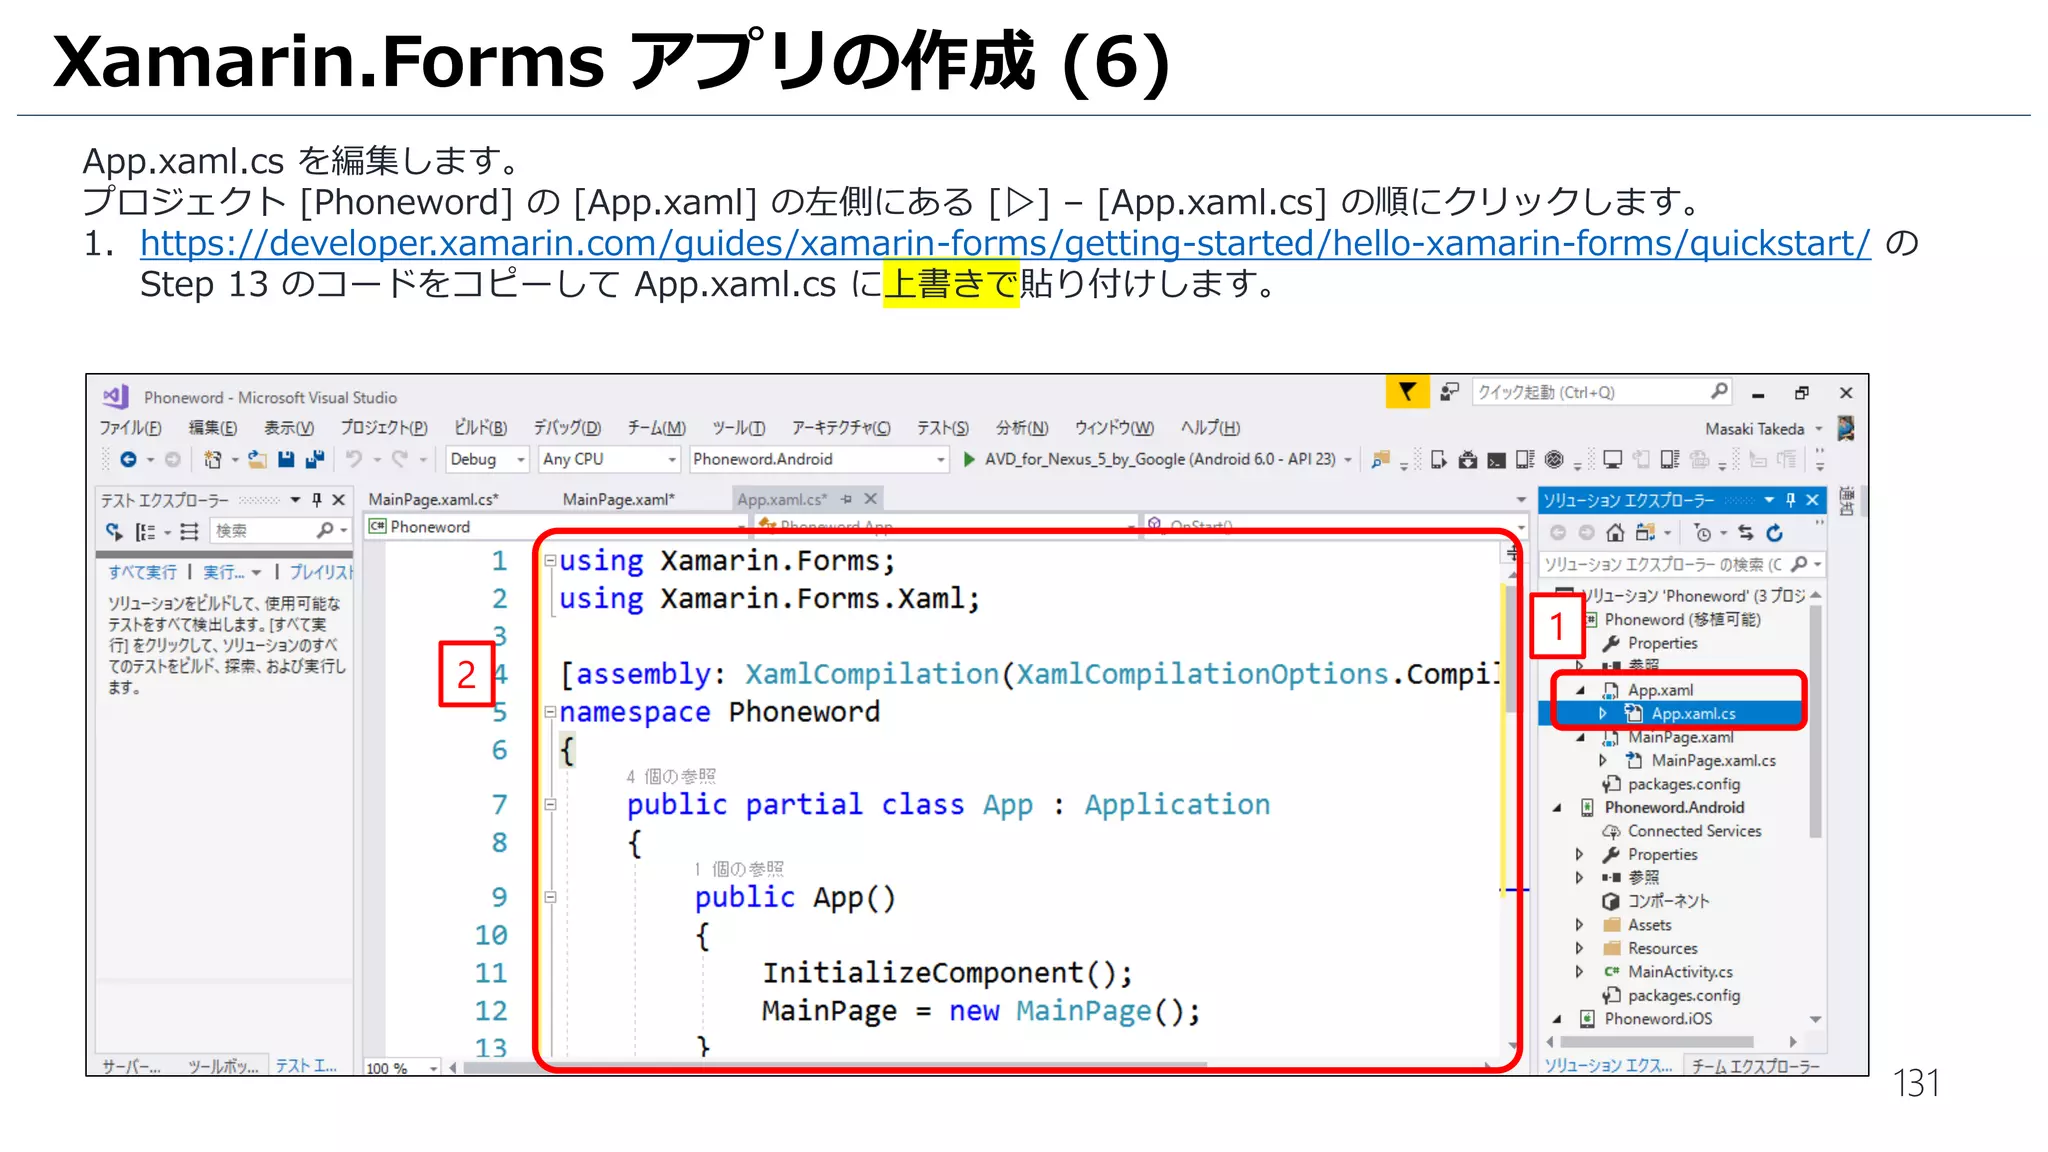Collapse the class App code region
Screen dimensions: 2048x1152
[x=550, y=805]
